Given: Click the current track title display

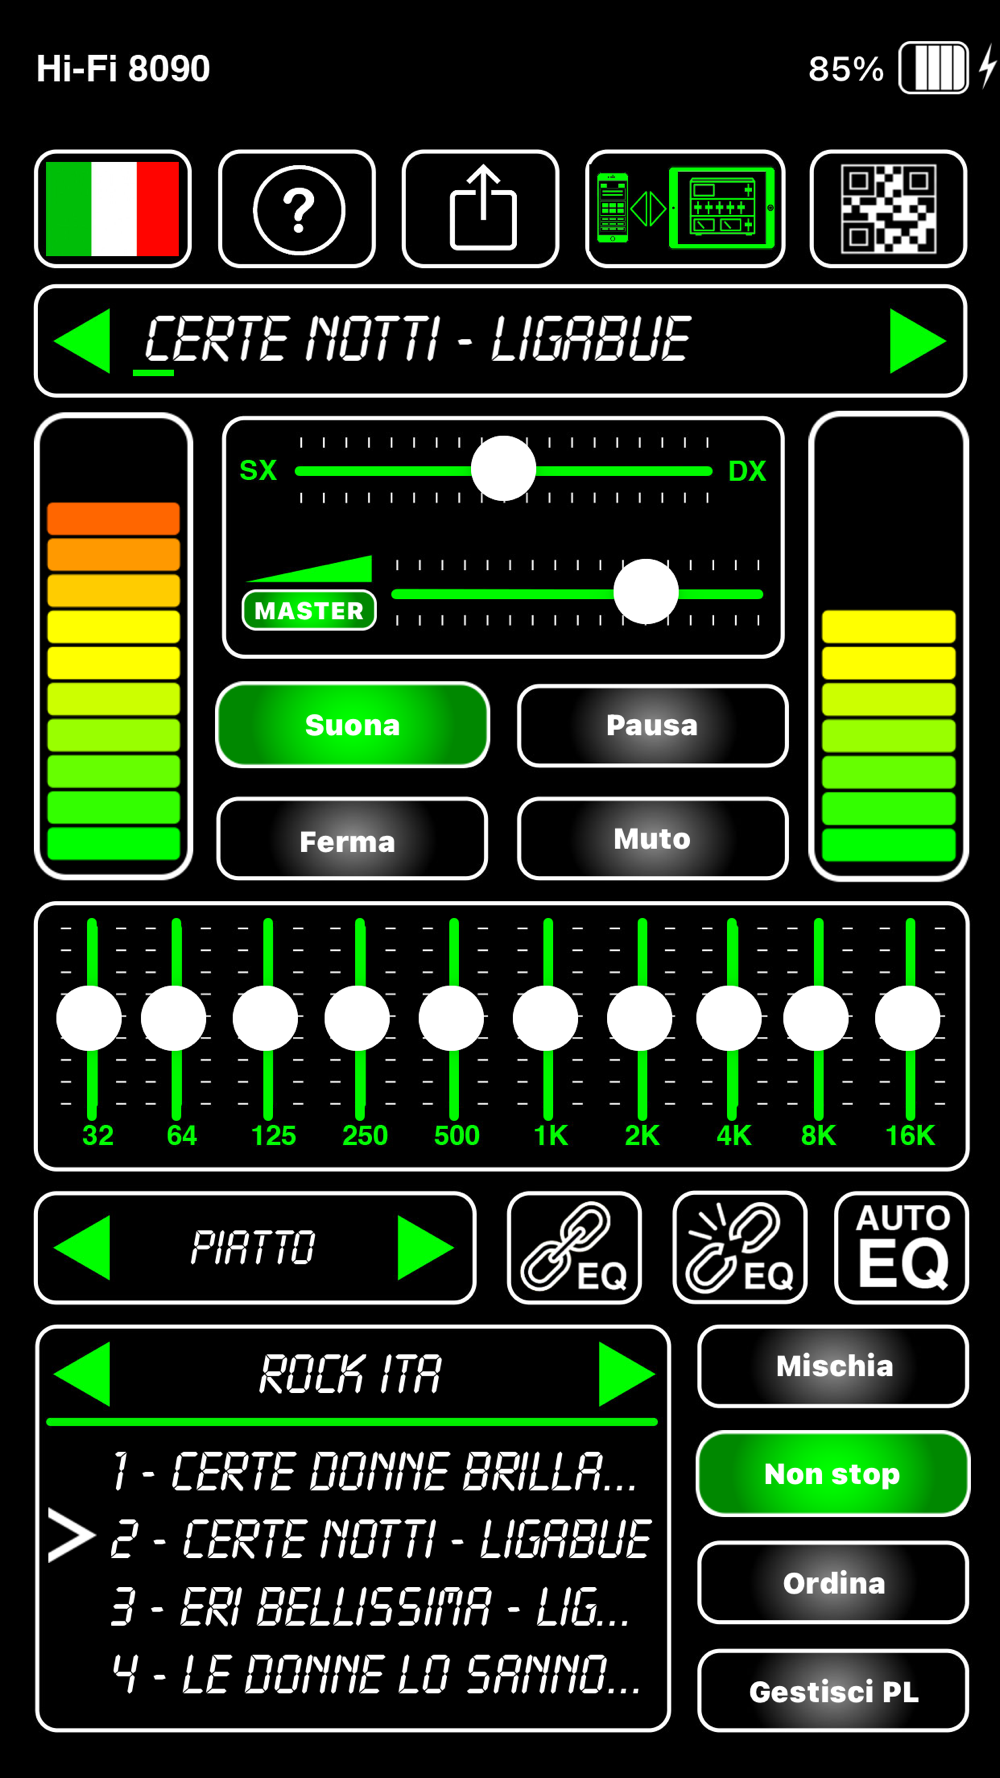Looking at the screenshot, I should [417, 340].
